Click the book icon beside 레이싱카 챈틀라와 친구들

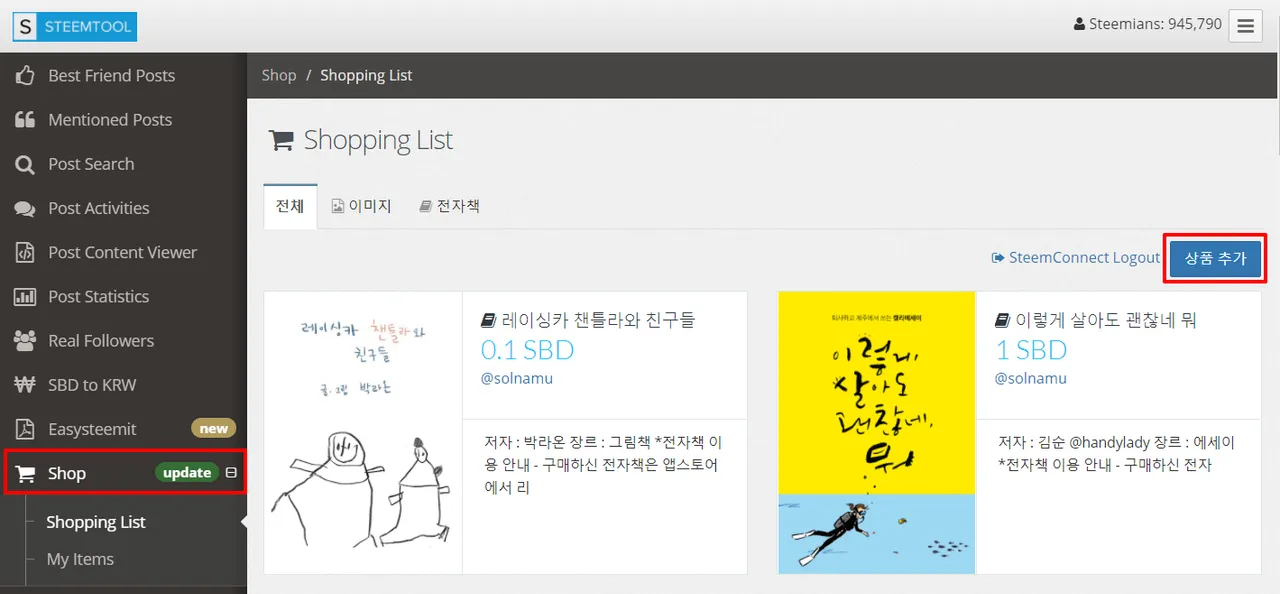[488, 321]
